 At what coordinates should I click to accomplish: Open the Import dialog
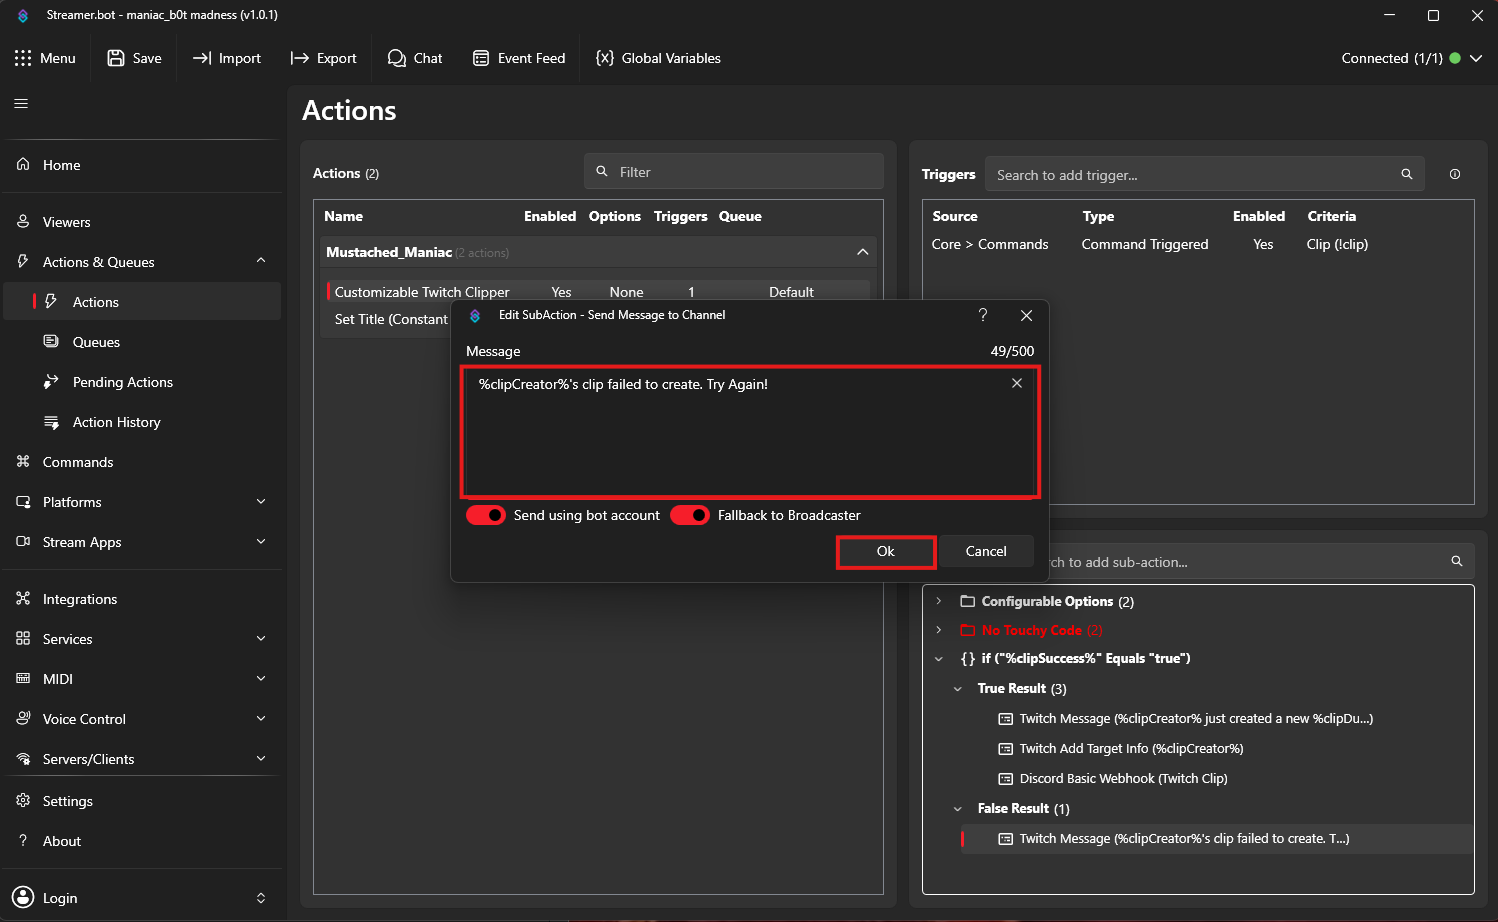(x=227, y=58)
